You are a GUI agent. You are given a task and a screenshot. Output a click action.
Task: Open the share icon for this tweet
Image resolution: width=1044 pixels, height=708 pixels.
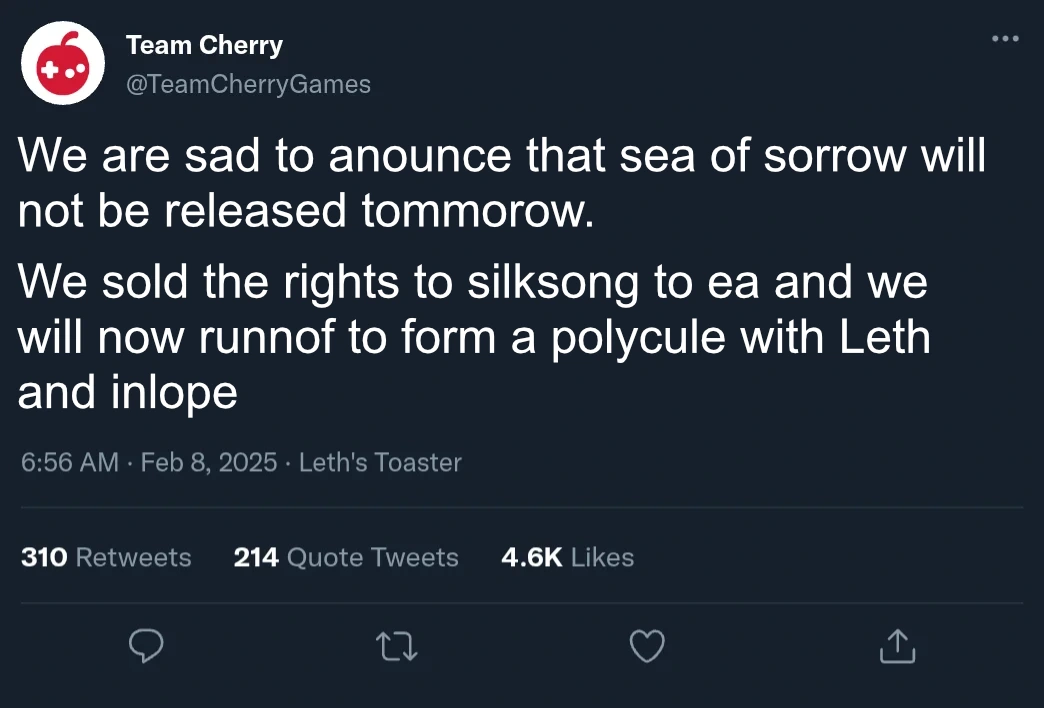pos(897,647)
